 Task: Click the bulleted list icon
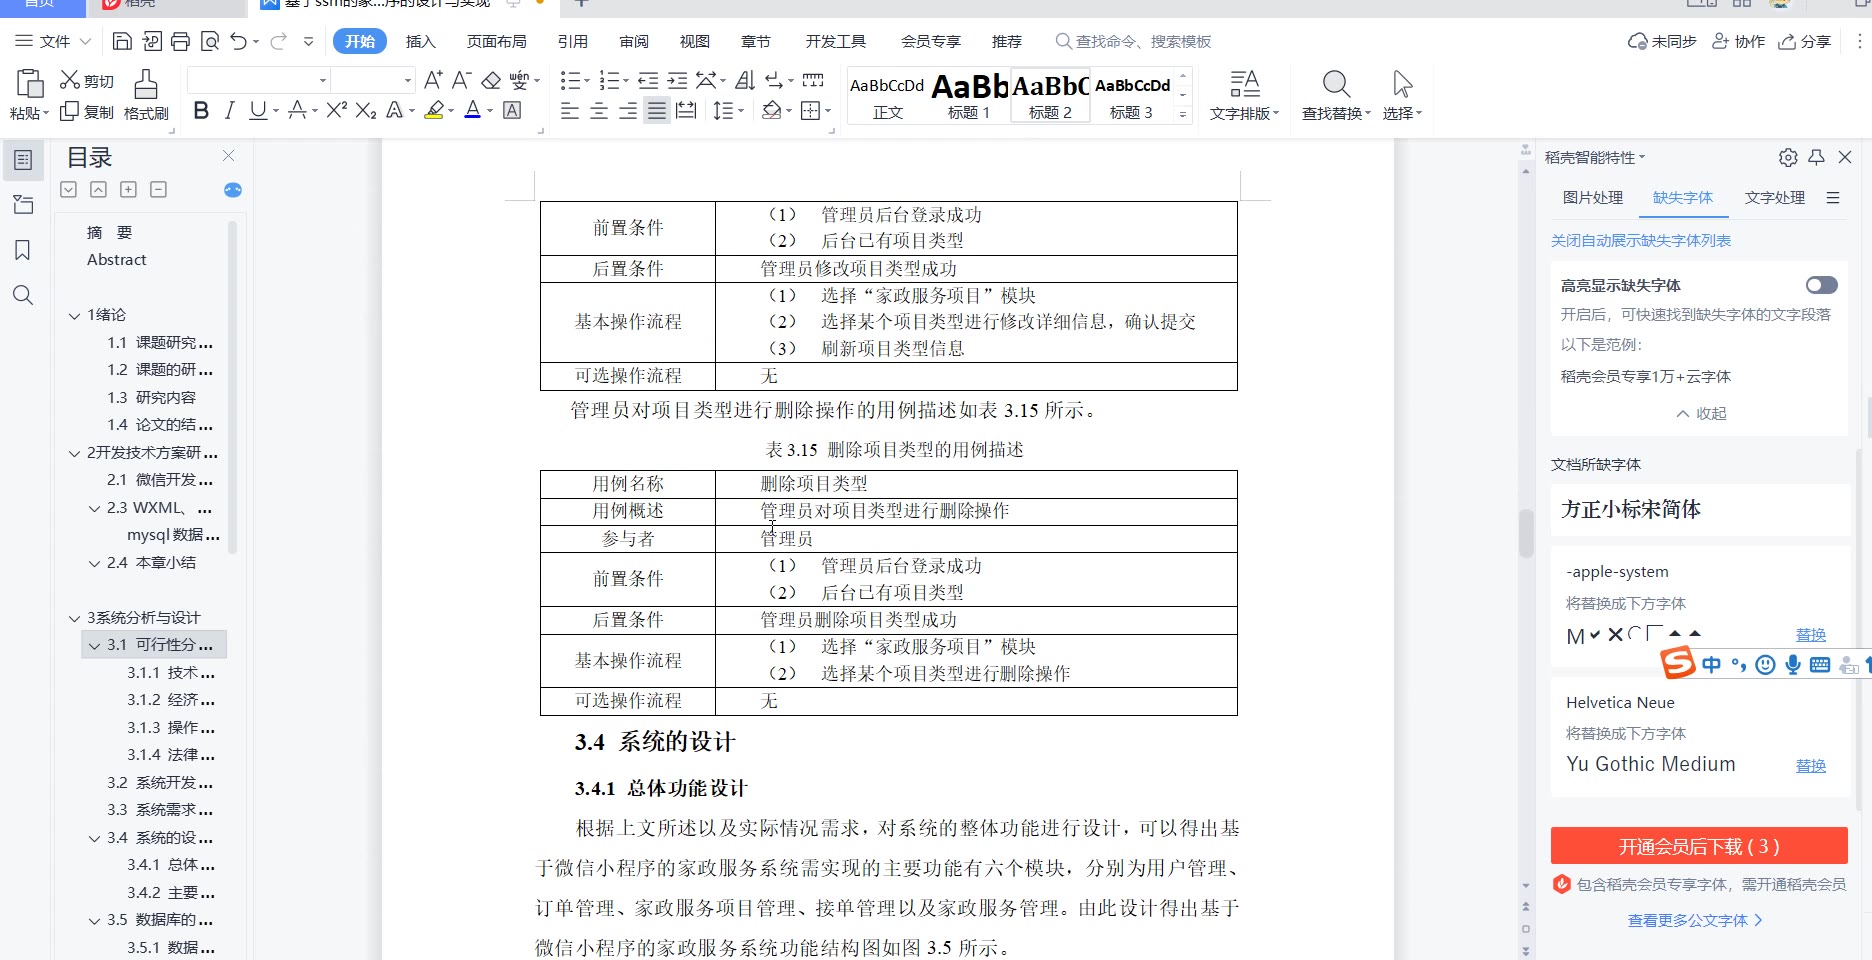click(x=569, y=80)
